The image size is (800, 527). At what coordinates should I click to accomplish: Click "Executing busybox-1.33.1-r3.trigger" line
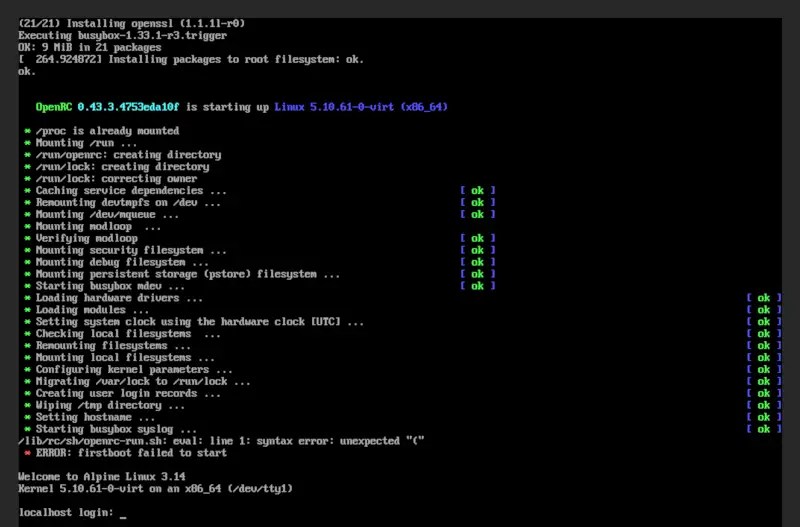pyautogui.click(x=122, y=36)
